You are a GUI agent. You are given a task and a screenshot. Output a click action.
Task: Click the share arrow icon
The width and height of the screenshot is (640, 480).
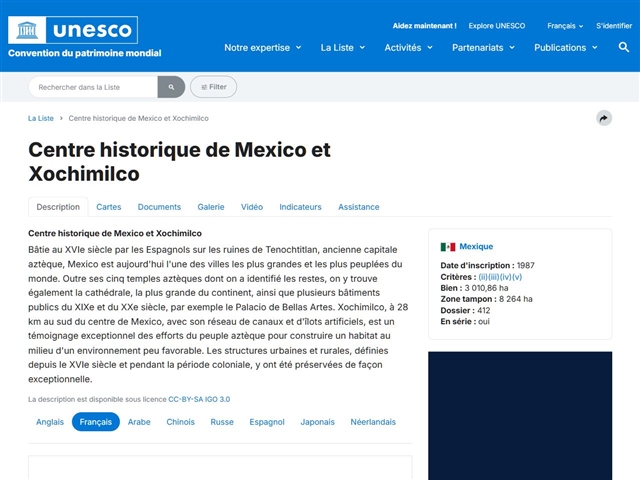(x=604, y=118)
